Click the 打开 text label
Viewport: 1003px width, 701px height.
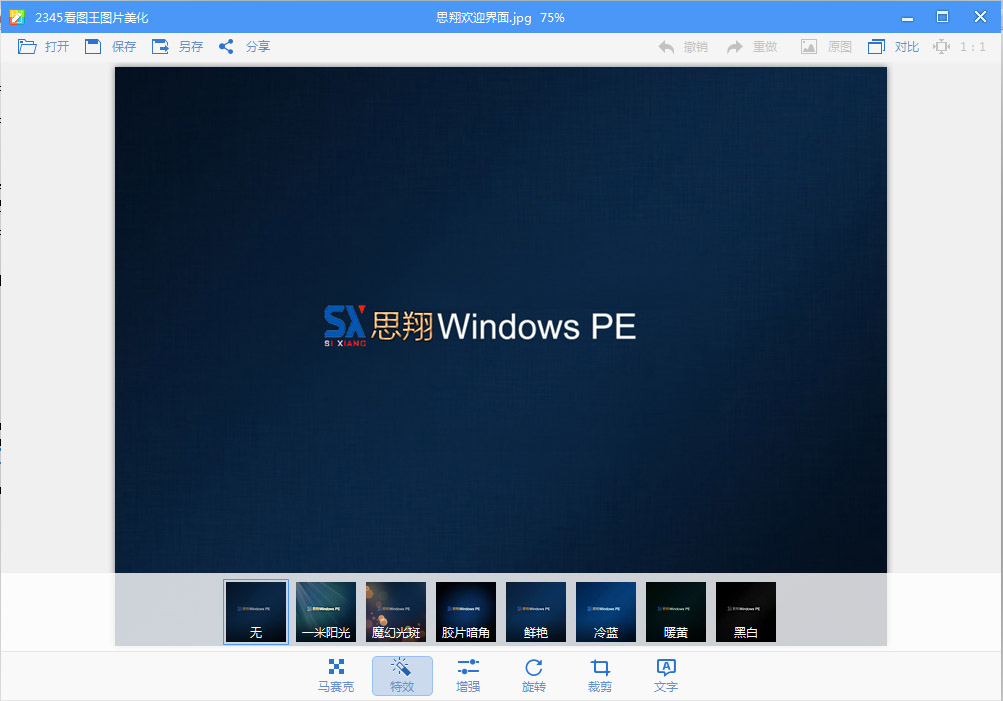(57, 47)
